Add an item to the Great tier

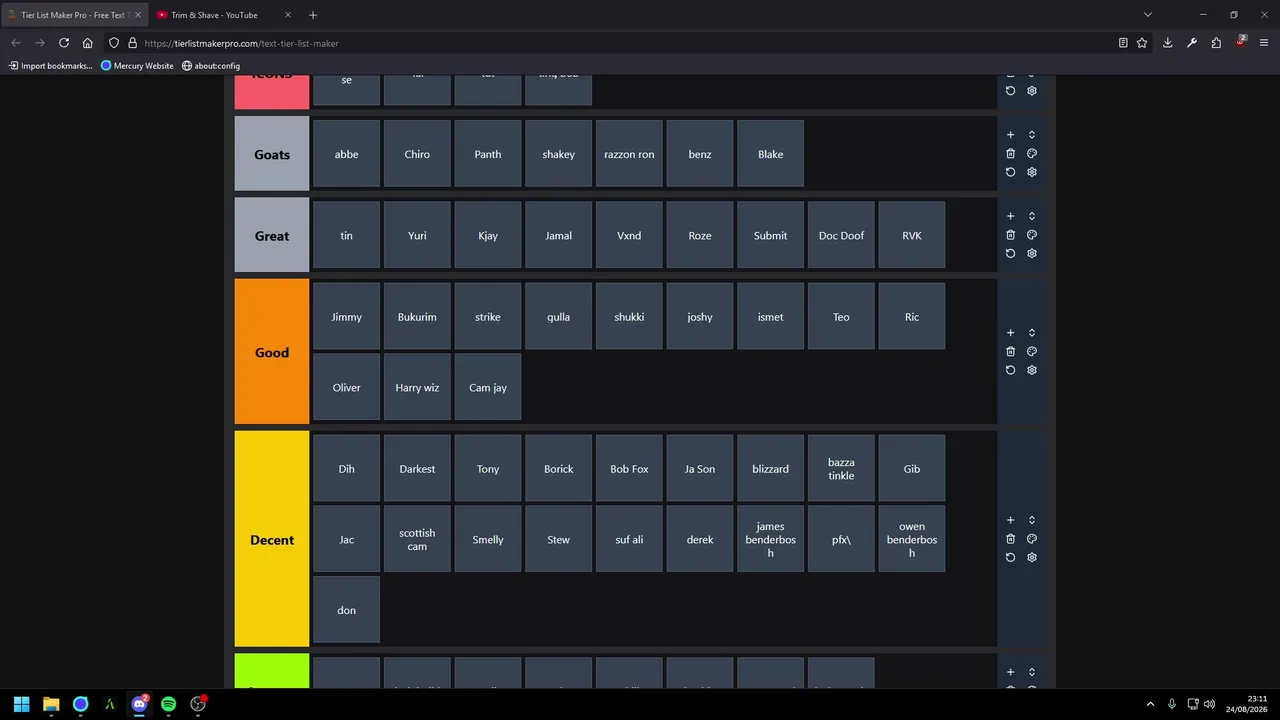point(1010,216)
